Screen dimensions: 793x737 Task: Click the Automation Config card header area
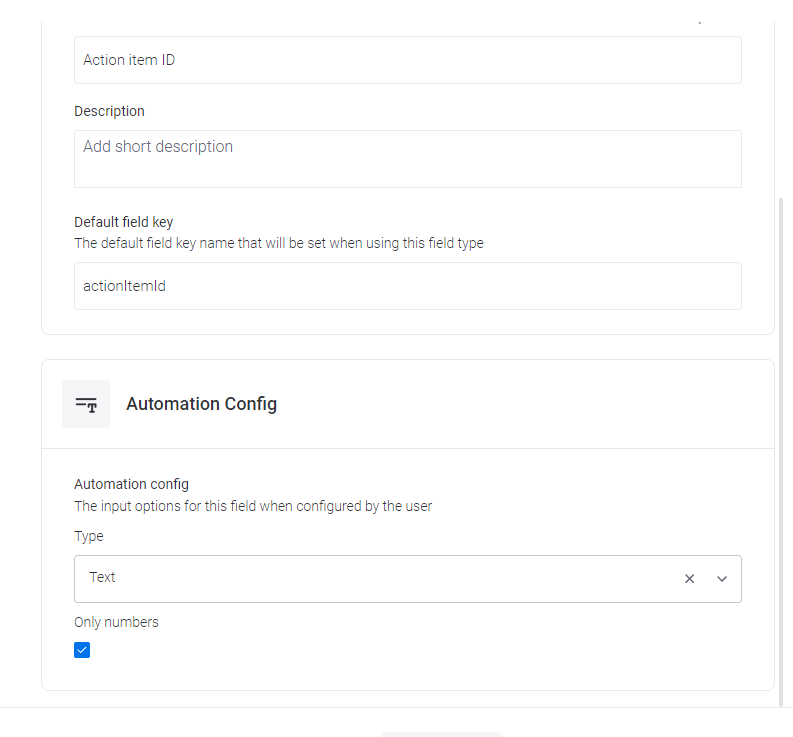click(x=408, y=404)
